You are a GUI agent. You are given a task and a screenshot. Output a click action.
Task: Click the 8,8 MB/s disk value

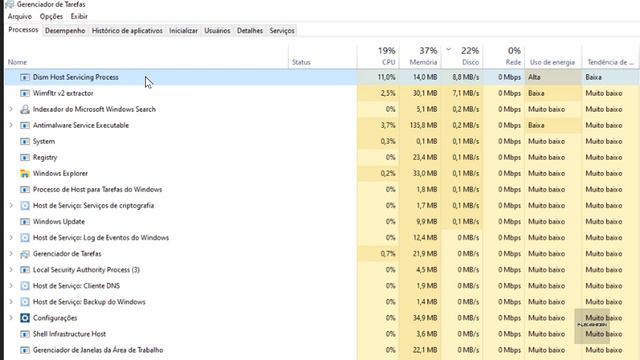466,77
